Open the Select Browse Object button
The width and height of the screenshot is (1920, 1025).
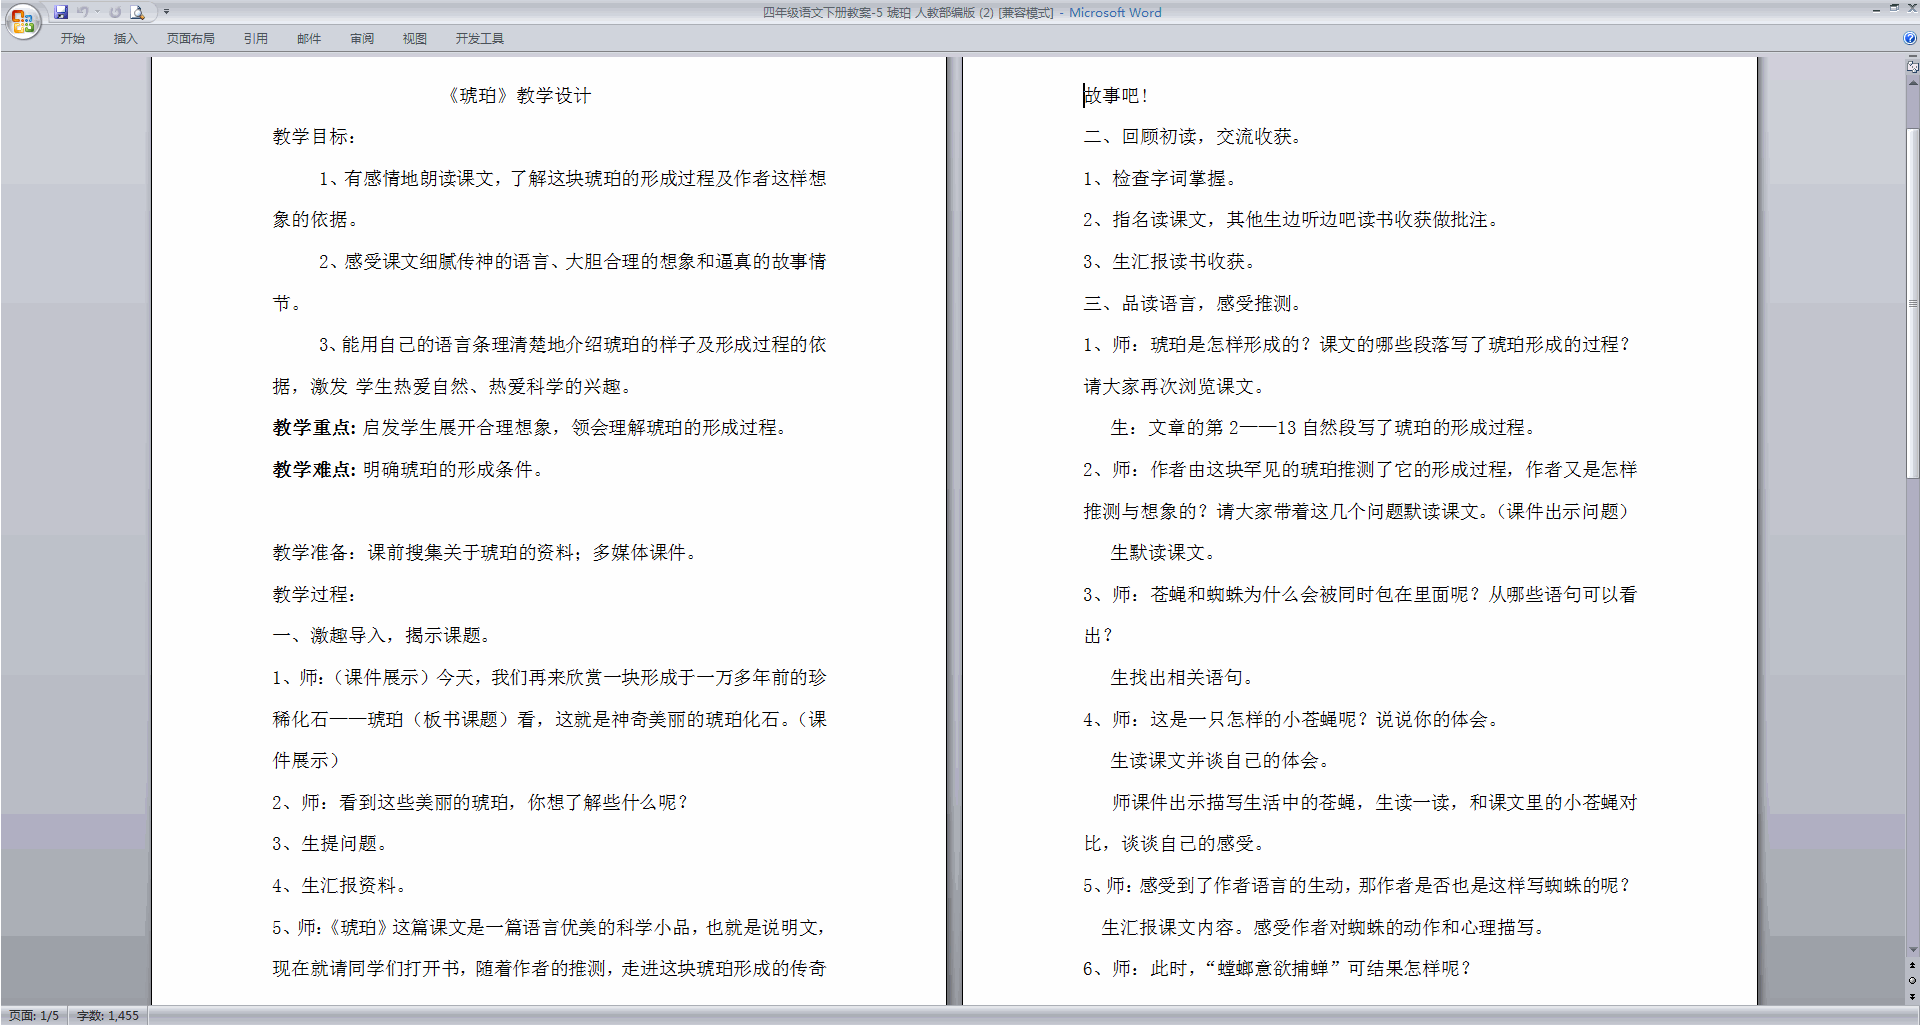1912,981
